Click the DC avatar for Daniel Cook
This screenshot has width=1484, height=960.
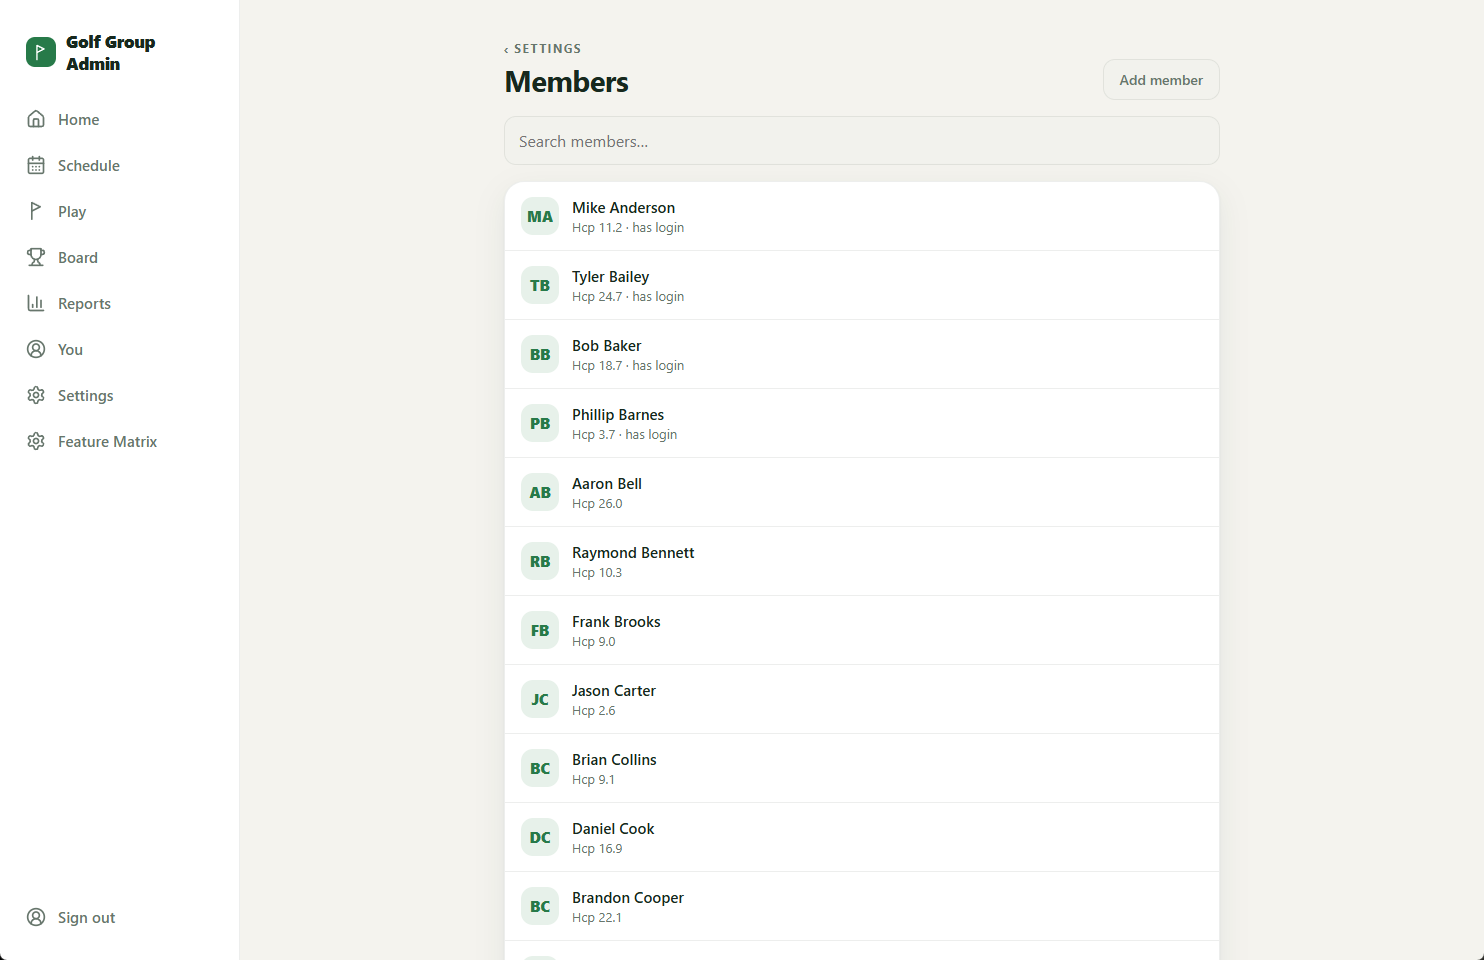(x=540, y=837)
